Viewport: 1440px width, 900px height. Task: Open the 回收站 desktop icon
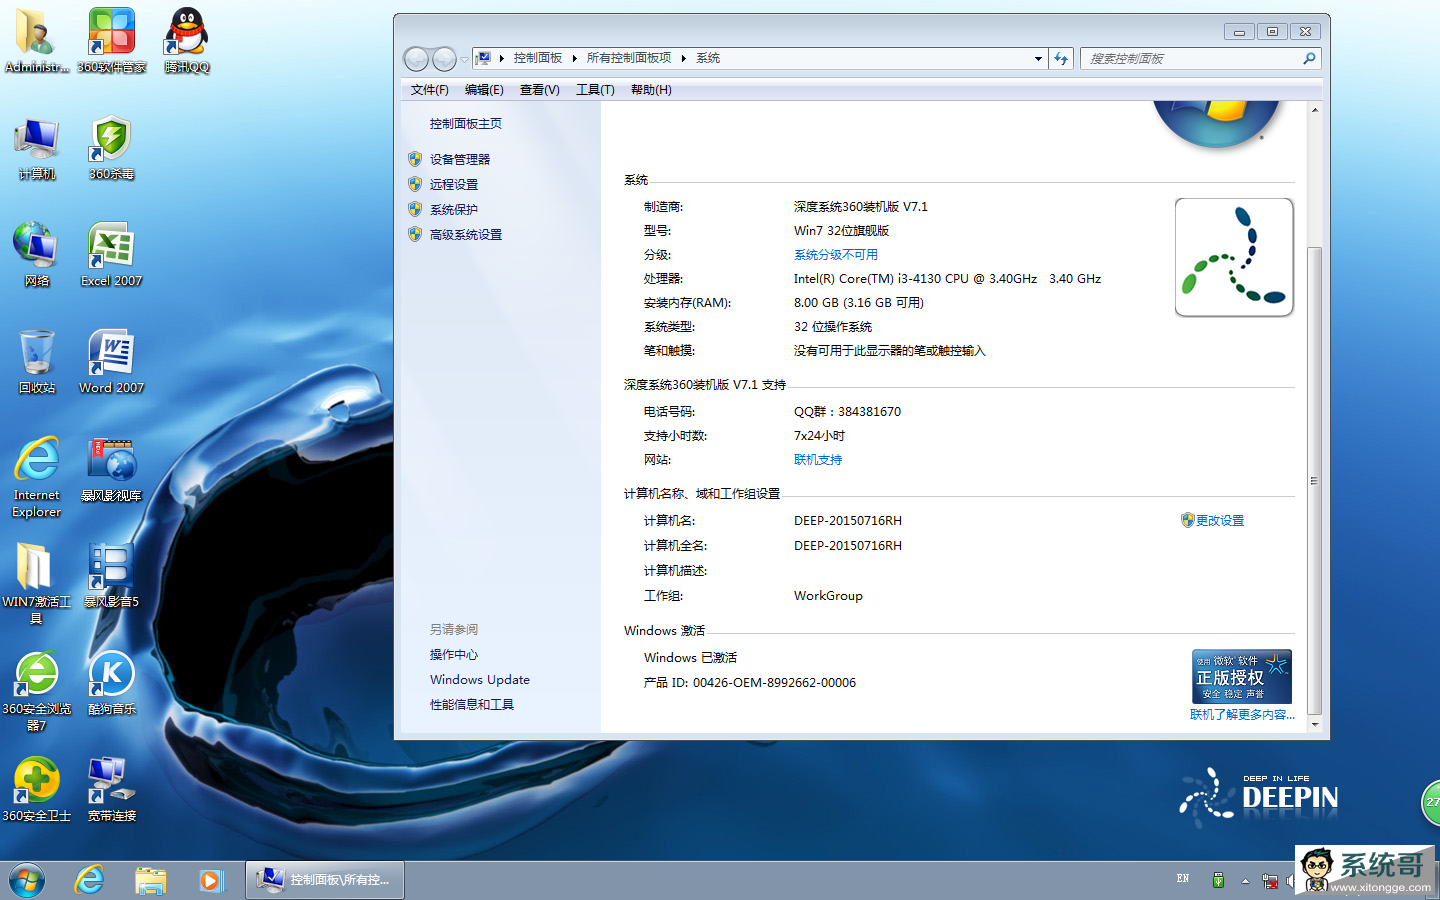point(37,362)
